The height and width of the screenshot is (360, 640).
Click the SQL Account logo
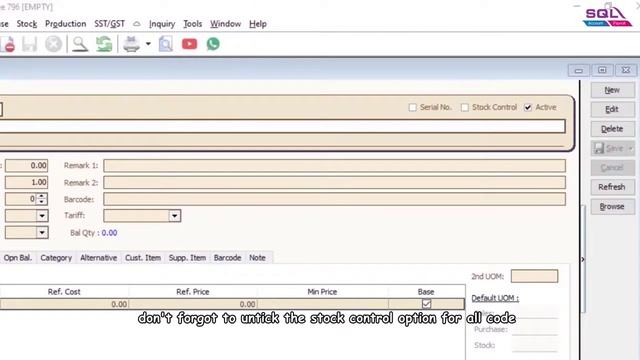pos(607,16)
